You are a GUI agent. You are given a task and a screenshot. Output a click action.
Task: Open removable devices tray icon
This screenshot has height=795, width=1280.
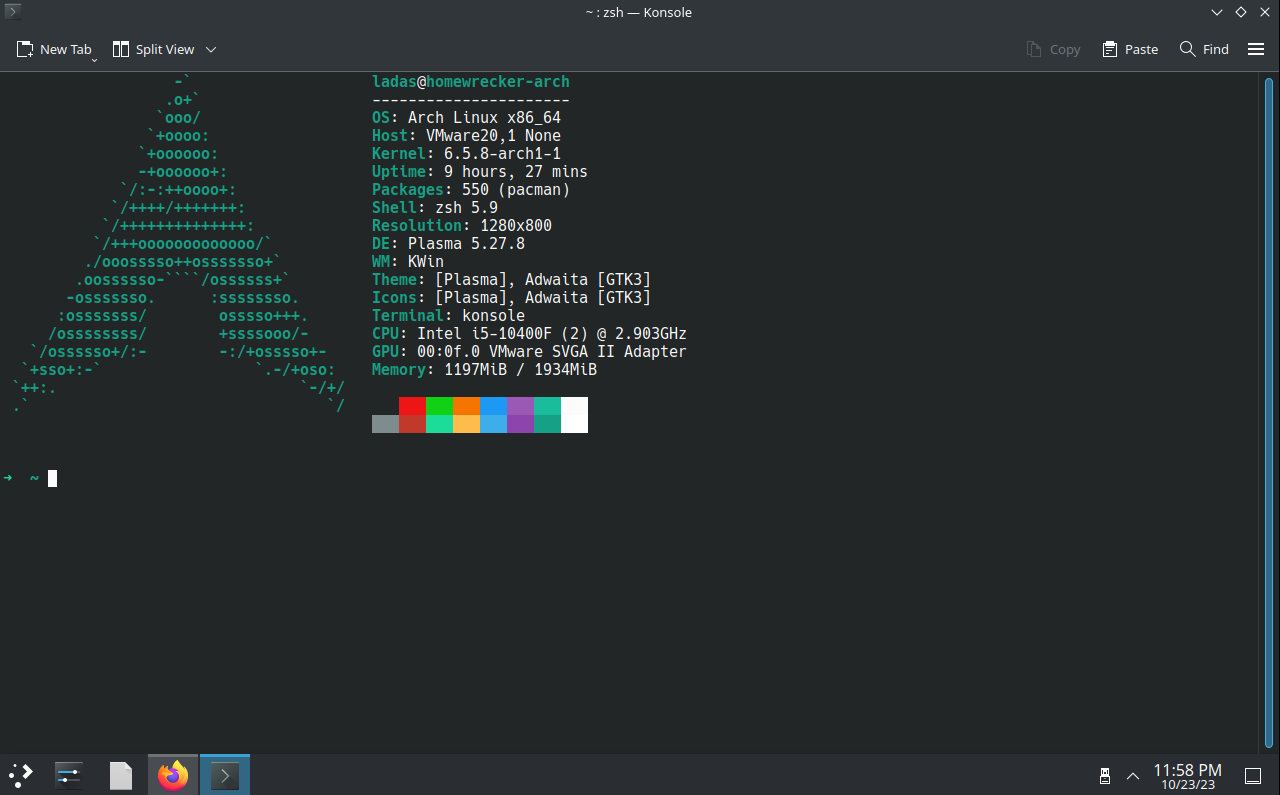[1105, 775]
